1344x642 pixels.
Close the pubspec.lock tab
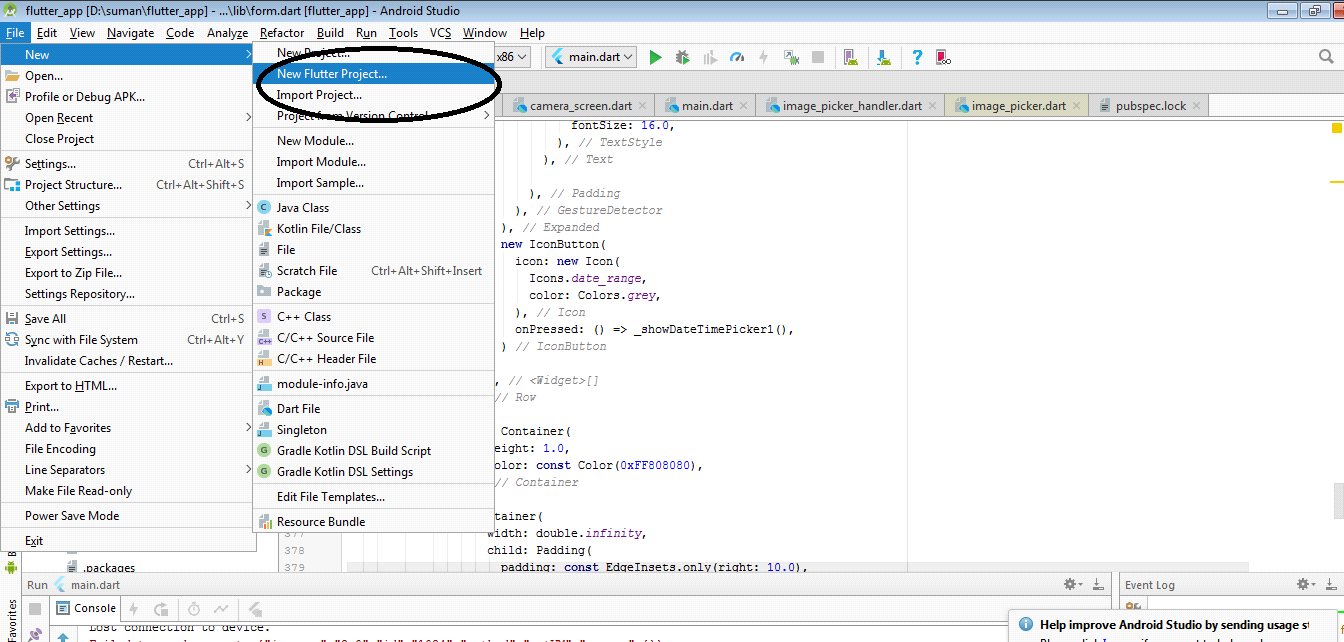(1196, 105)
